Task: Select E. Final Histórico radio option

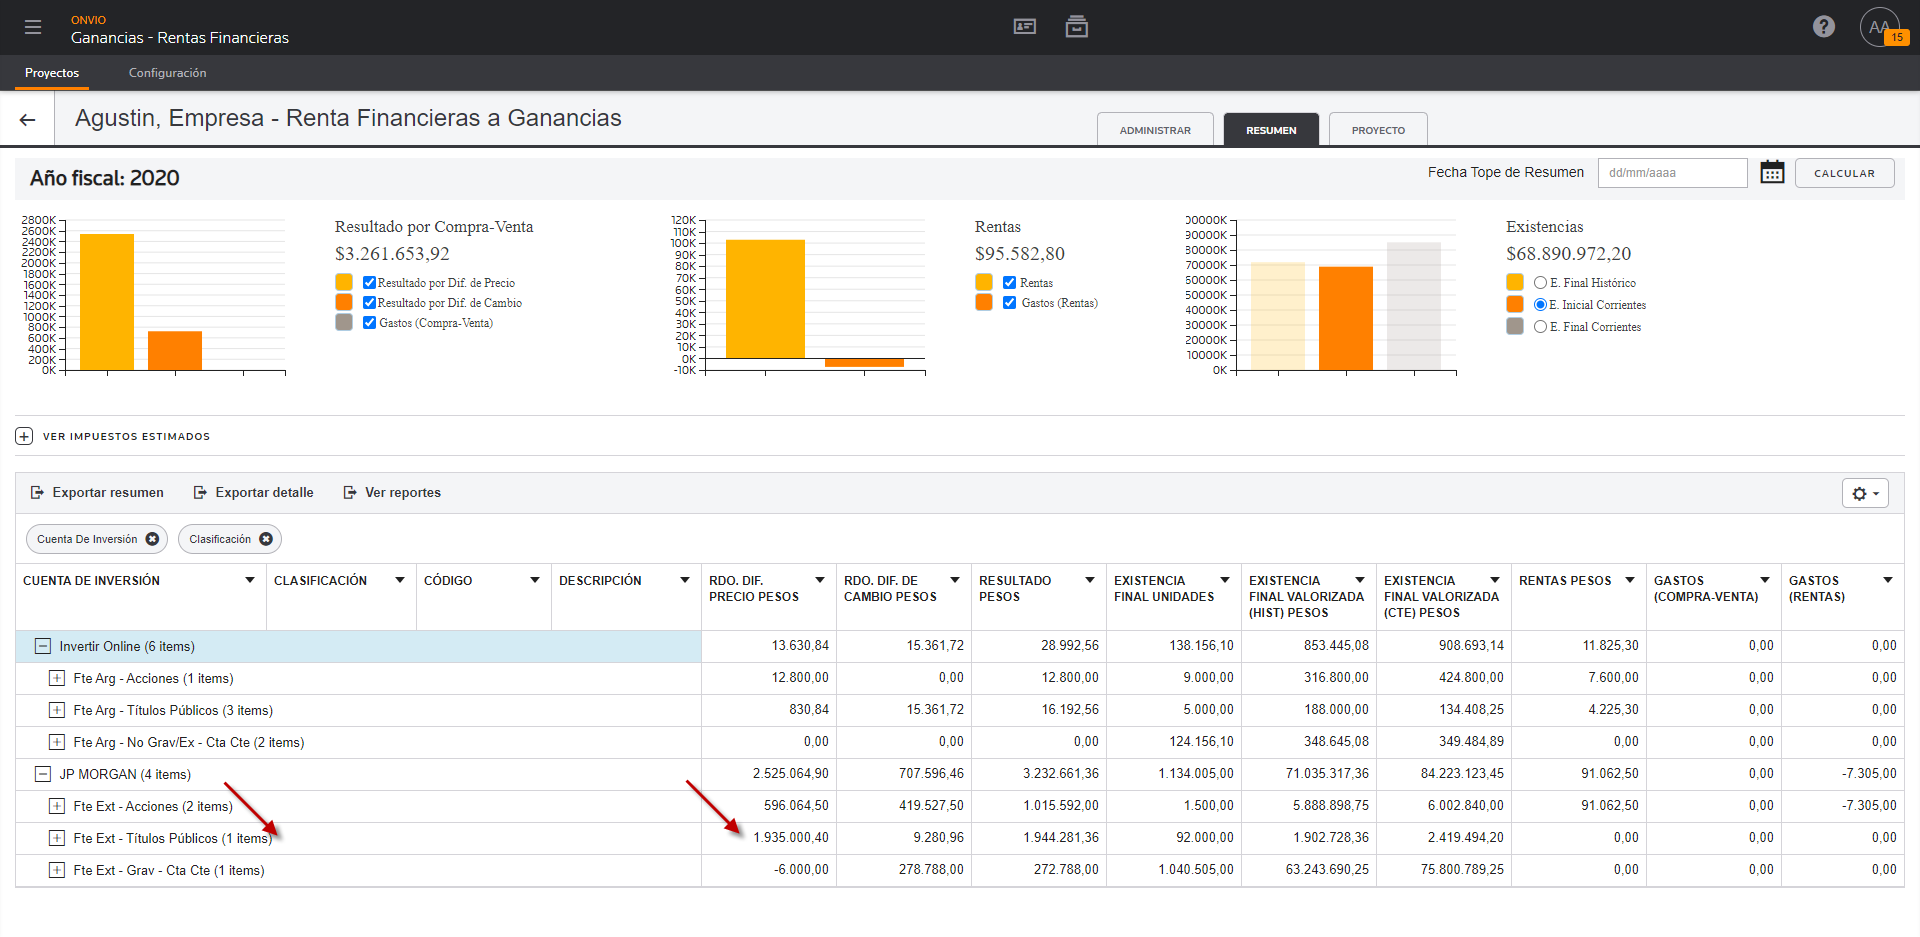Action: (1540, 283)
